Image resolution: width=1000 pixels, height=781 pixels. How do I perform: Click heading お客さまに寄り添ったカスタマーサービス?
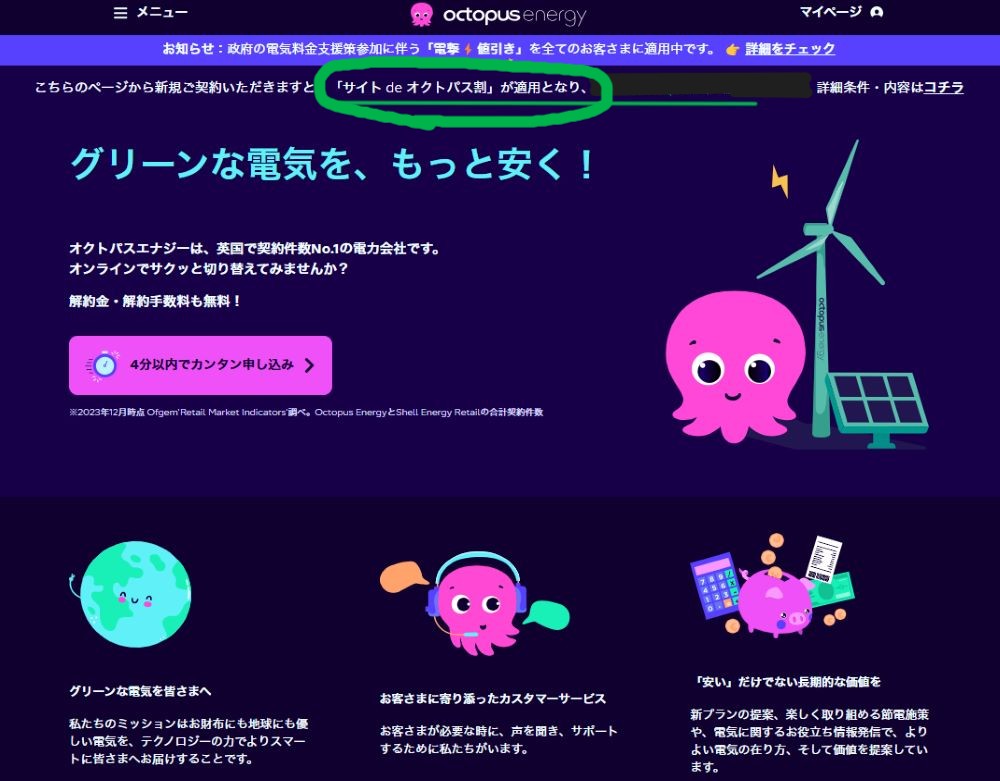(x=492, y=699)
